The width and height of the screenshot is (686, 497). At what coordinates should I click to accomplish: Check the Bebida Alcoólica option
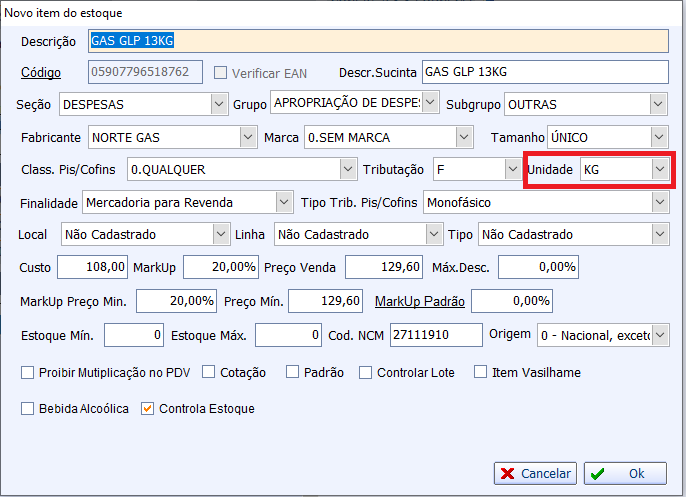pyautogui.click(x=27, y=408)
